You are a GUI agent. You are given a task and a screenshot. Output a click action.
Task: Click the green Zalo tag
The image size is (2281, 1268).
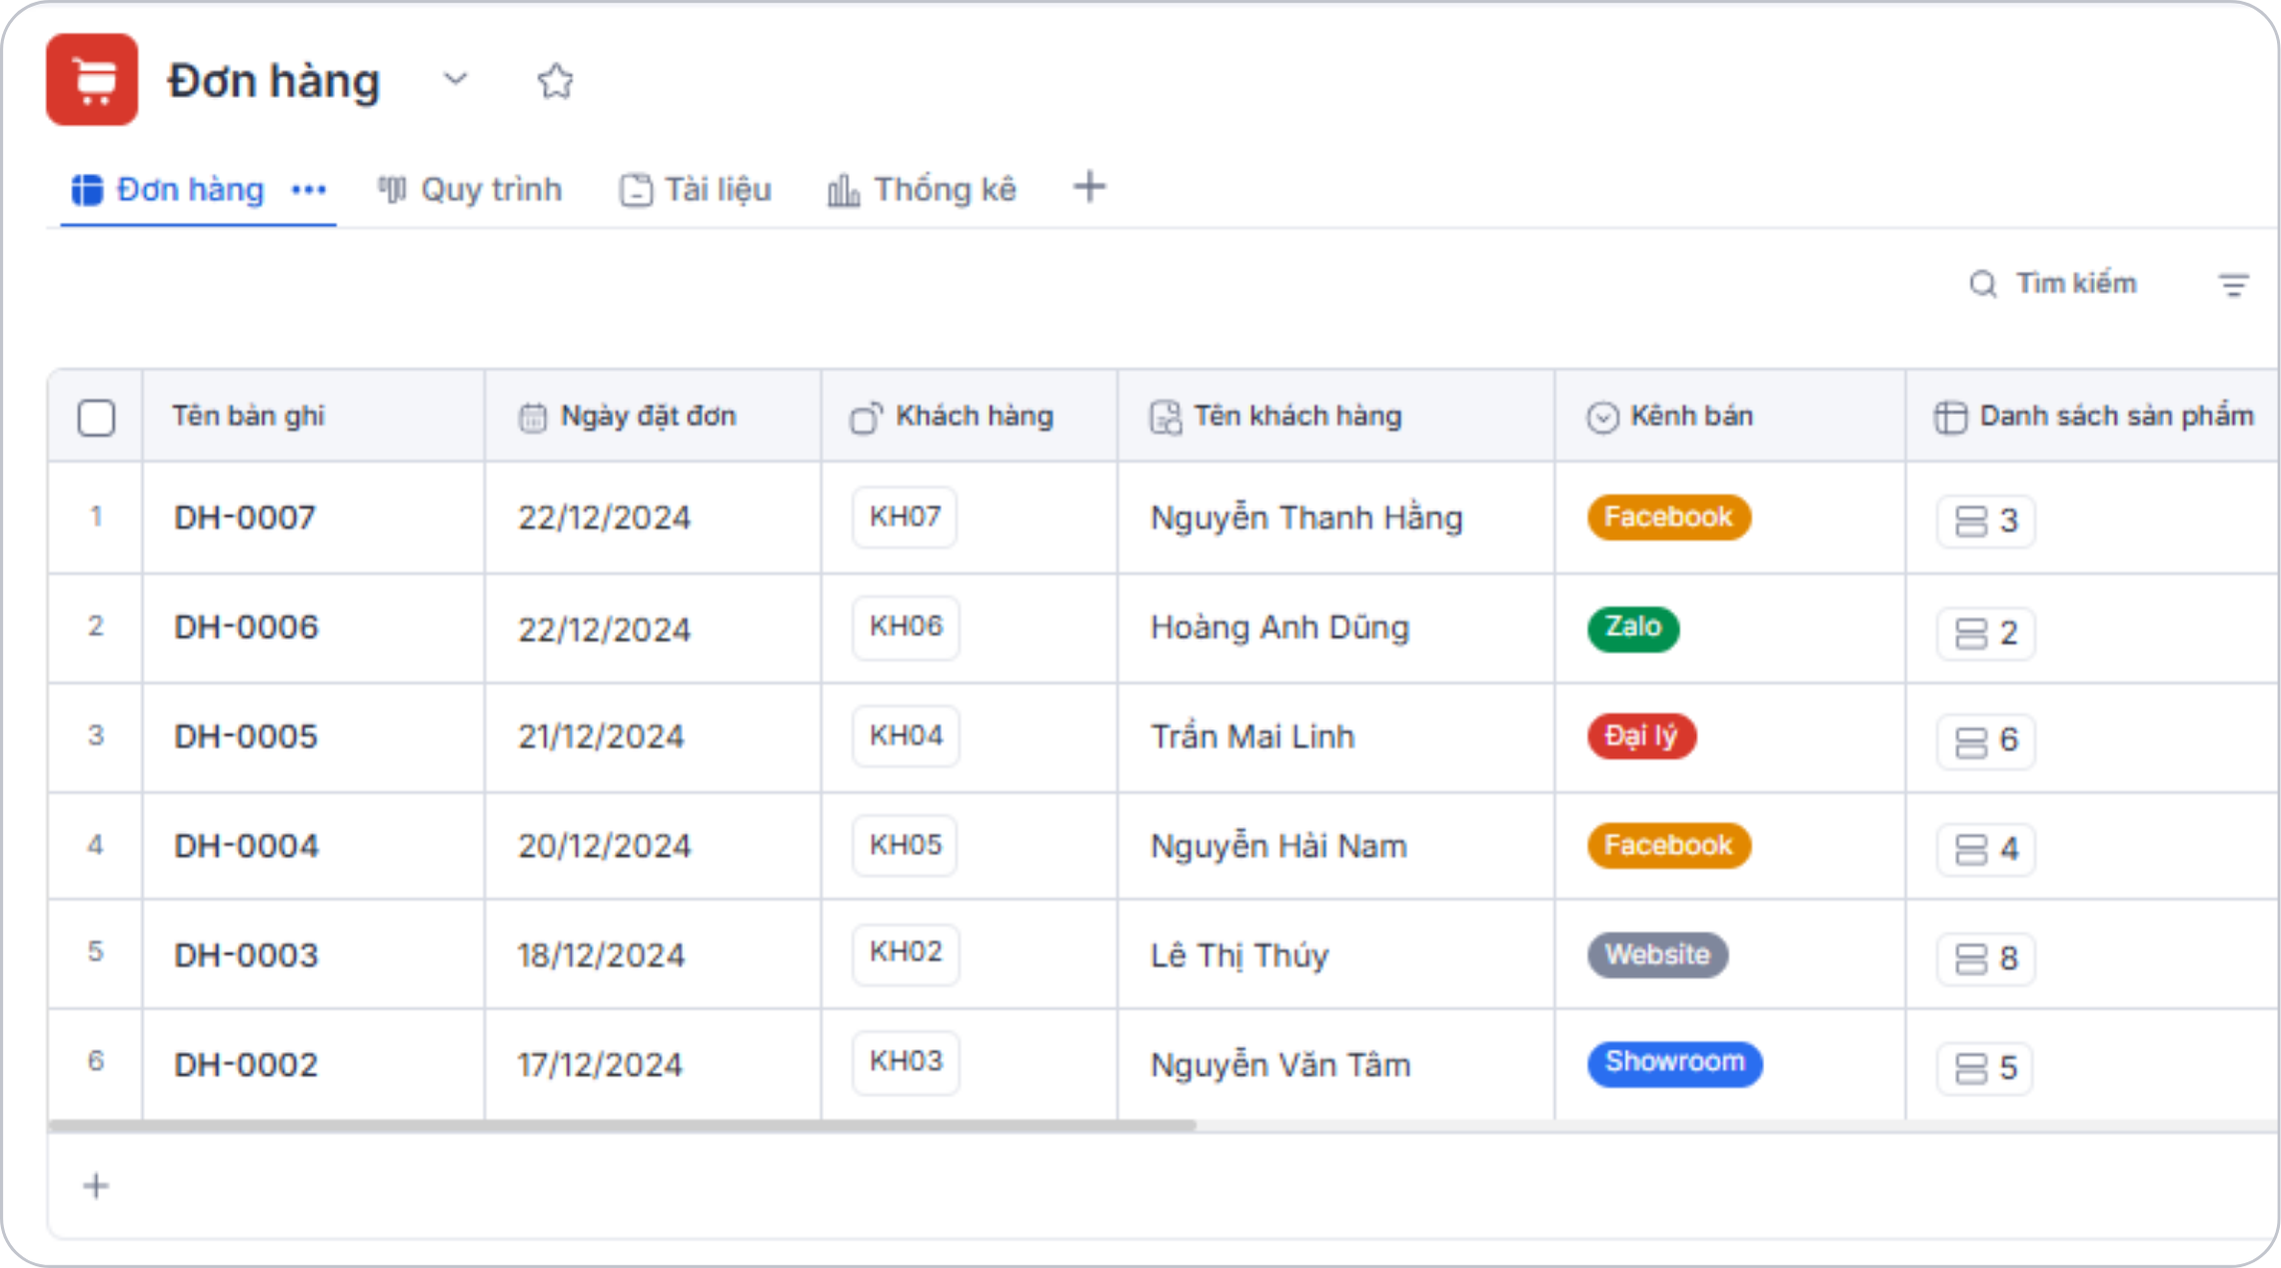(1633, 627)
